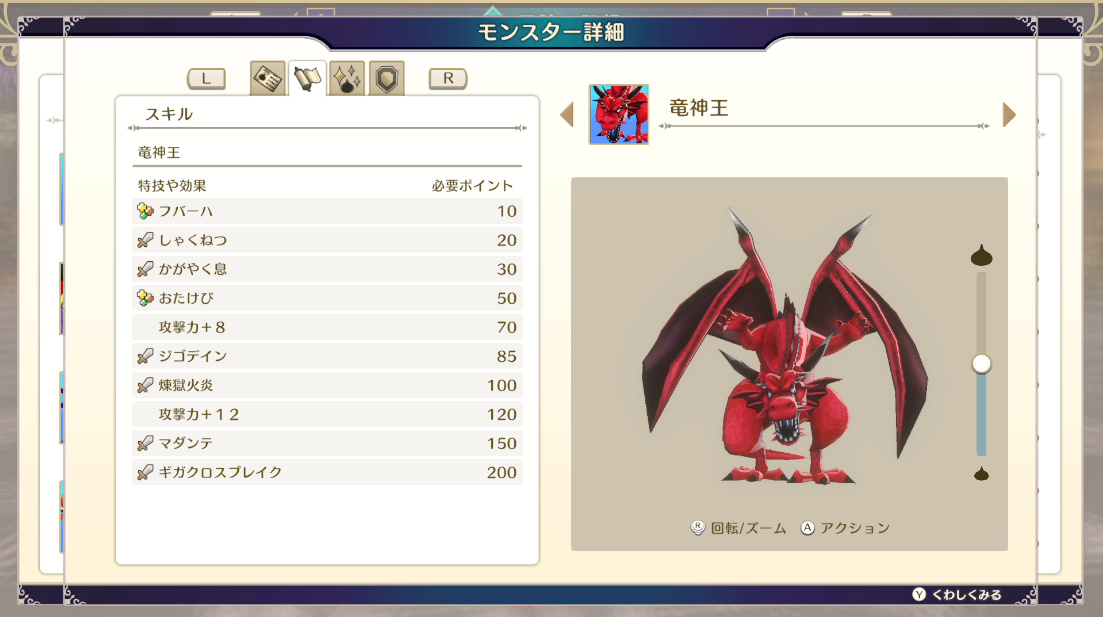
Task: Click the support skill icon beside フバーハ
Action: (145, 211)
